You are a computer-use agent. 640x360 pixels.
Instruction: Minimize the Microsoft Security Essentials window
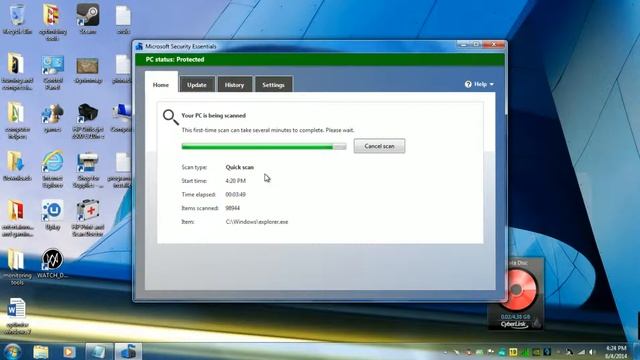[463, 44]
